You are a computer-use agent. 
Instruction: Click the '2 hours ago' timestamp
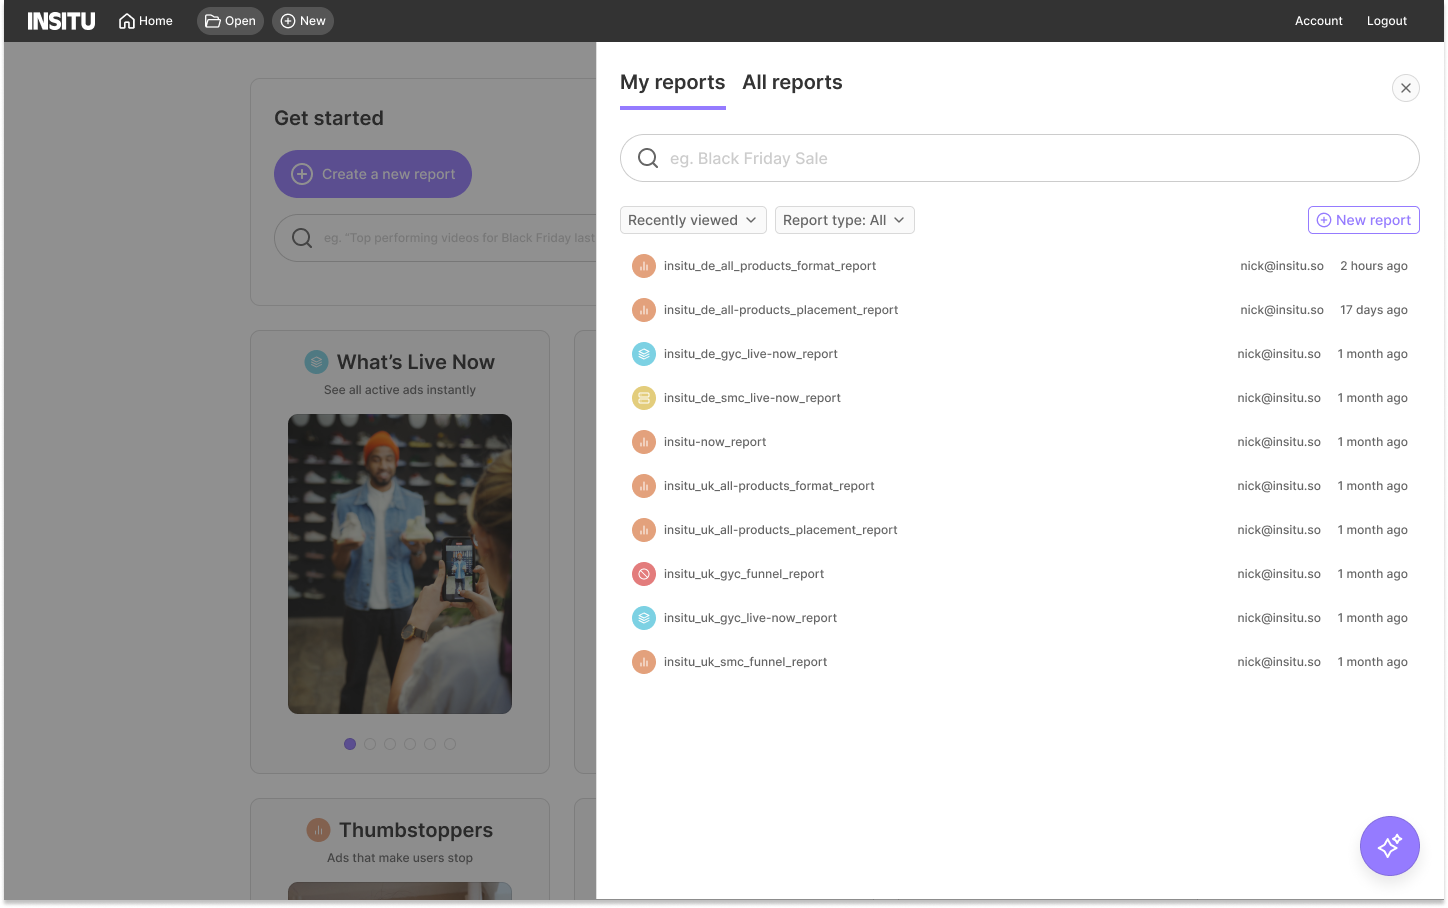(1373, 266)
